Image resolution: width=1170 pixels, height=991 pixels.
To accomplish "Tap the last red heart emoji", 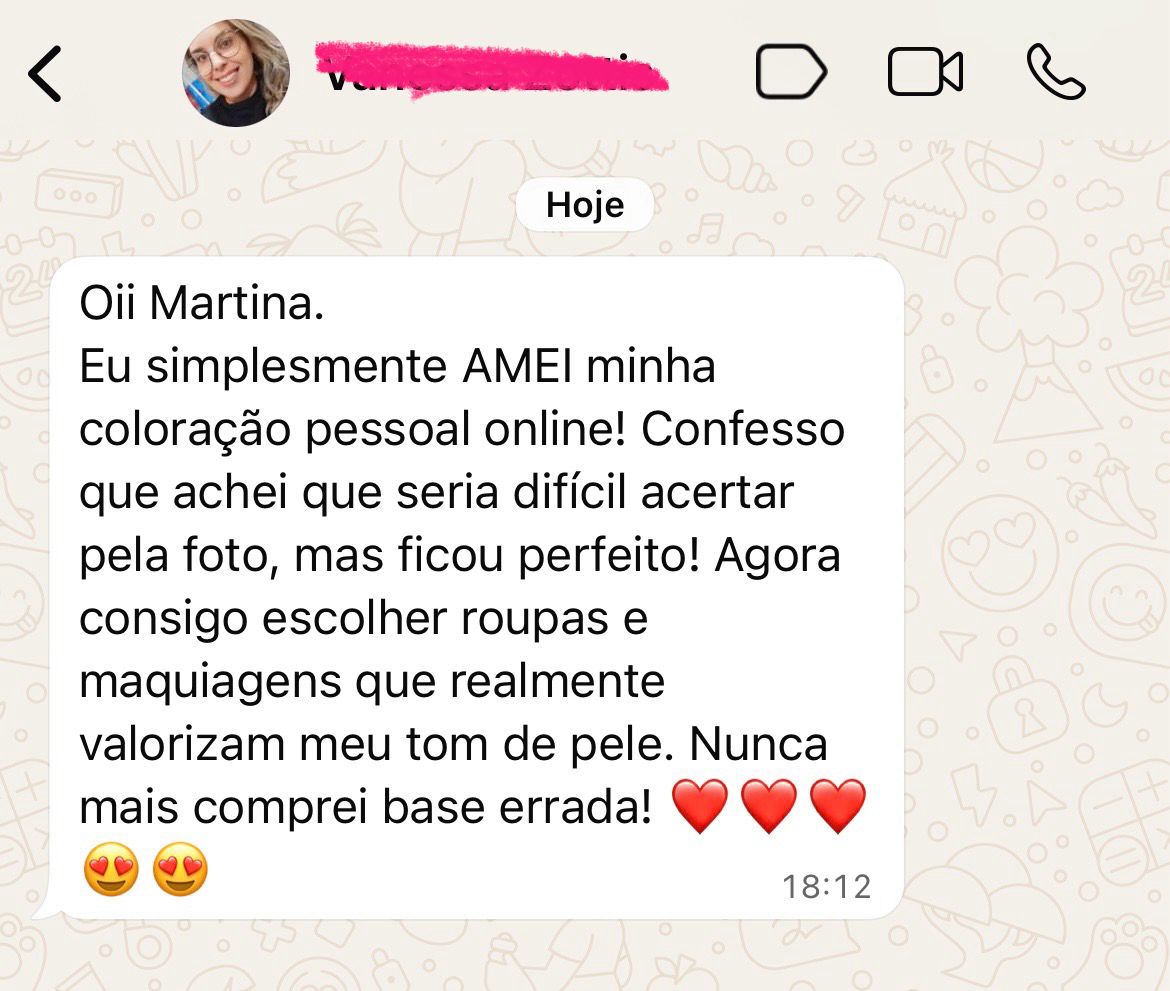I will 838,806.
